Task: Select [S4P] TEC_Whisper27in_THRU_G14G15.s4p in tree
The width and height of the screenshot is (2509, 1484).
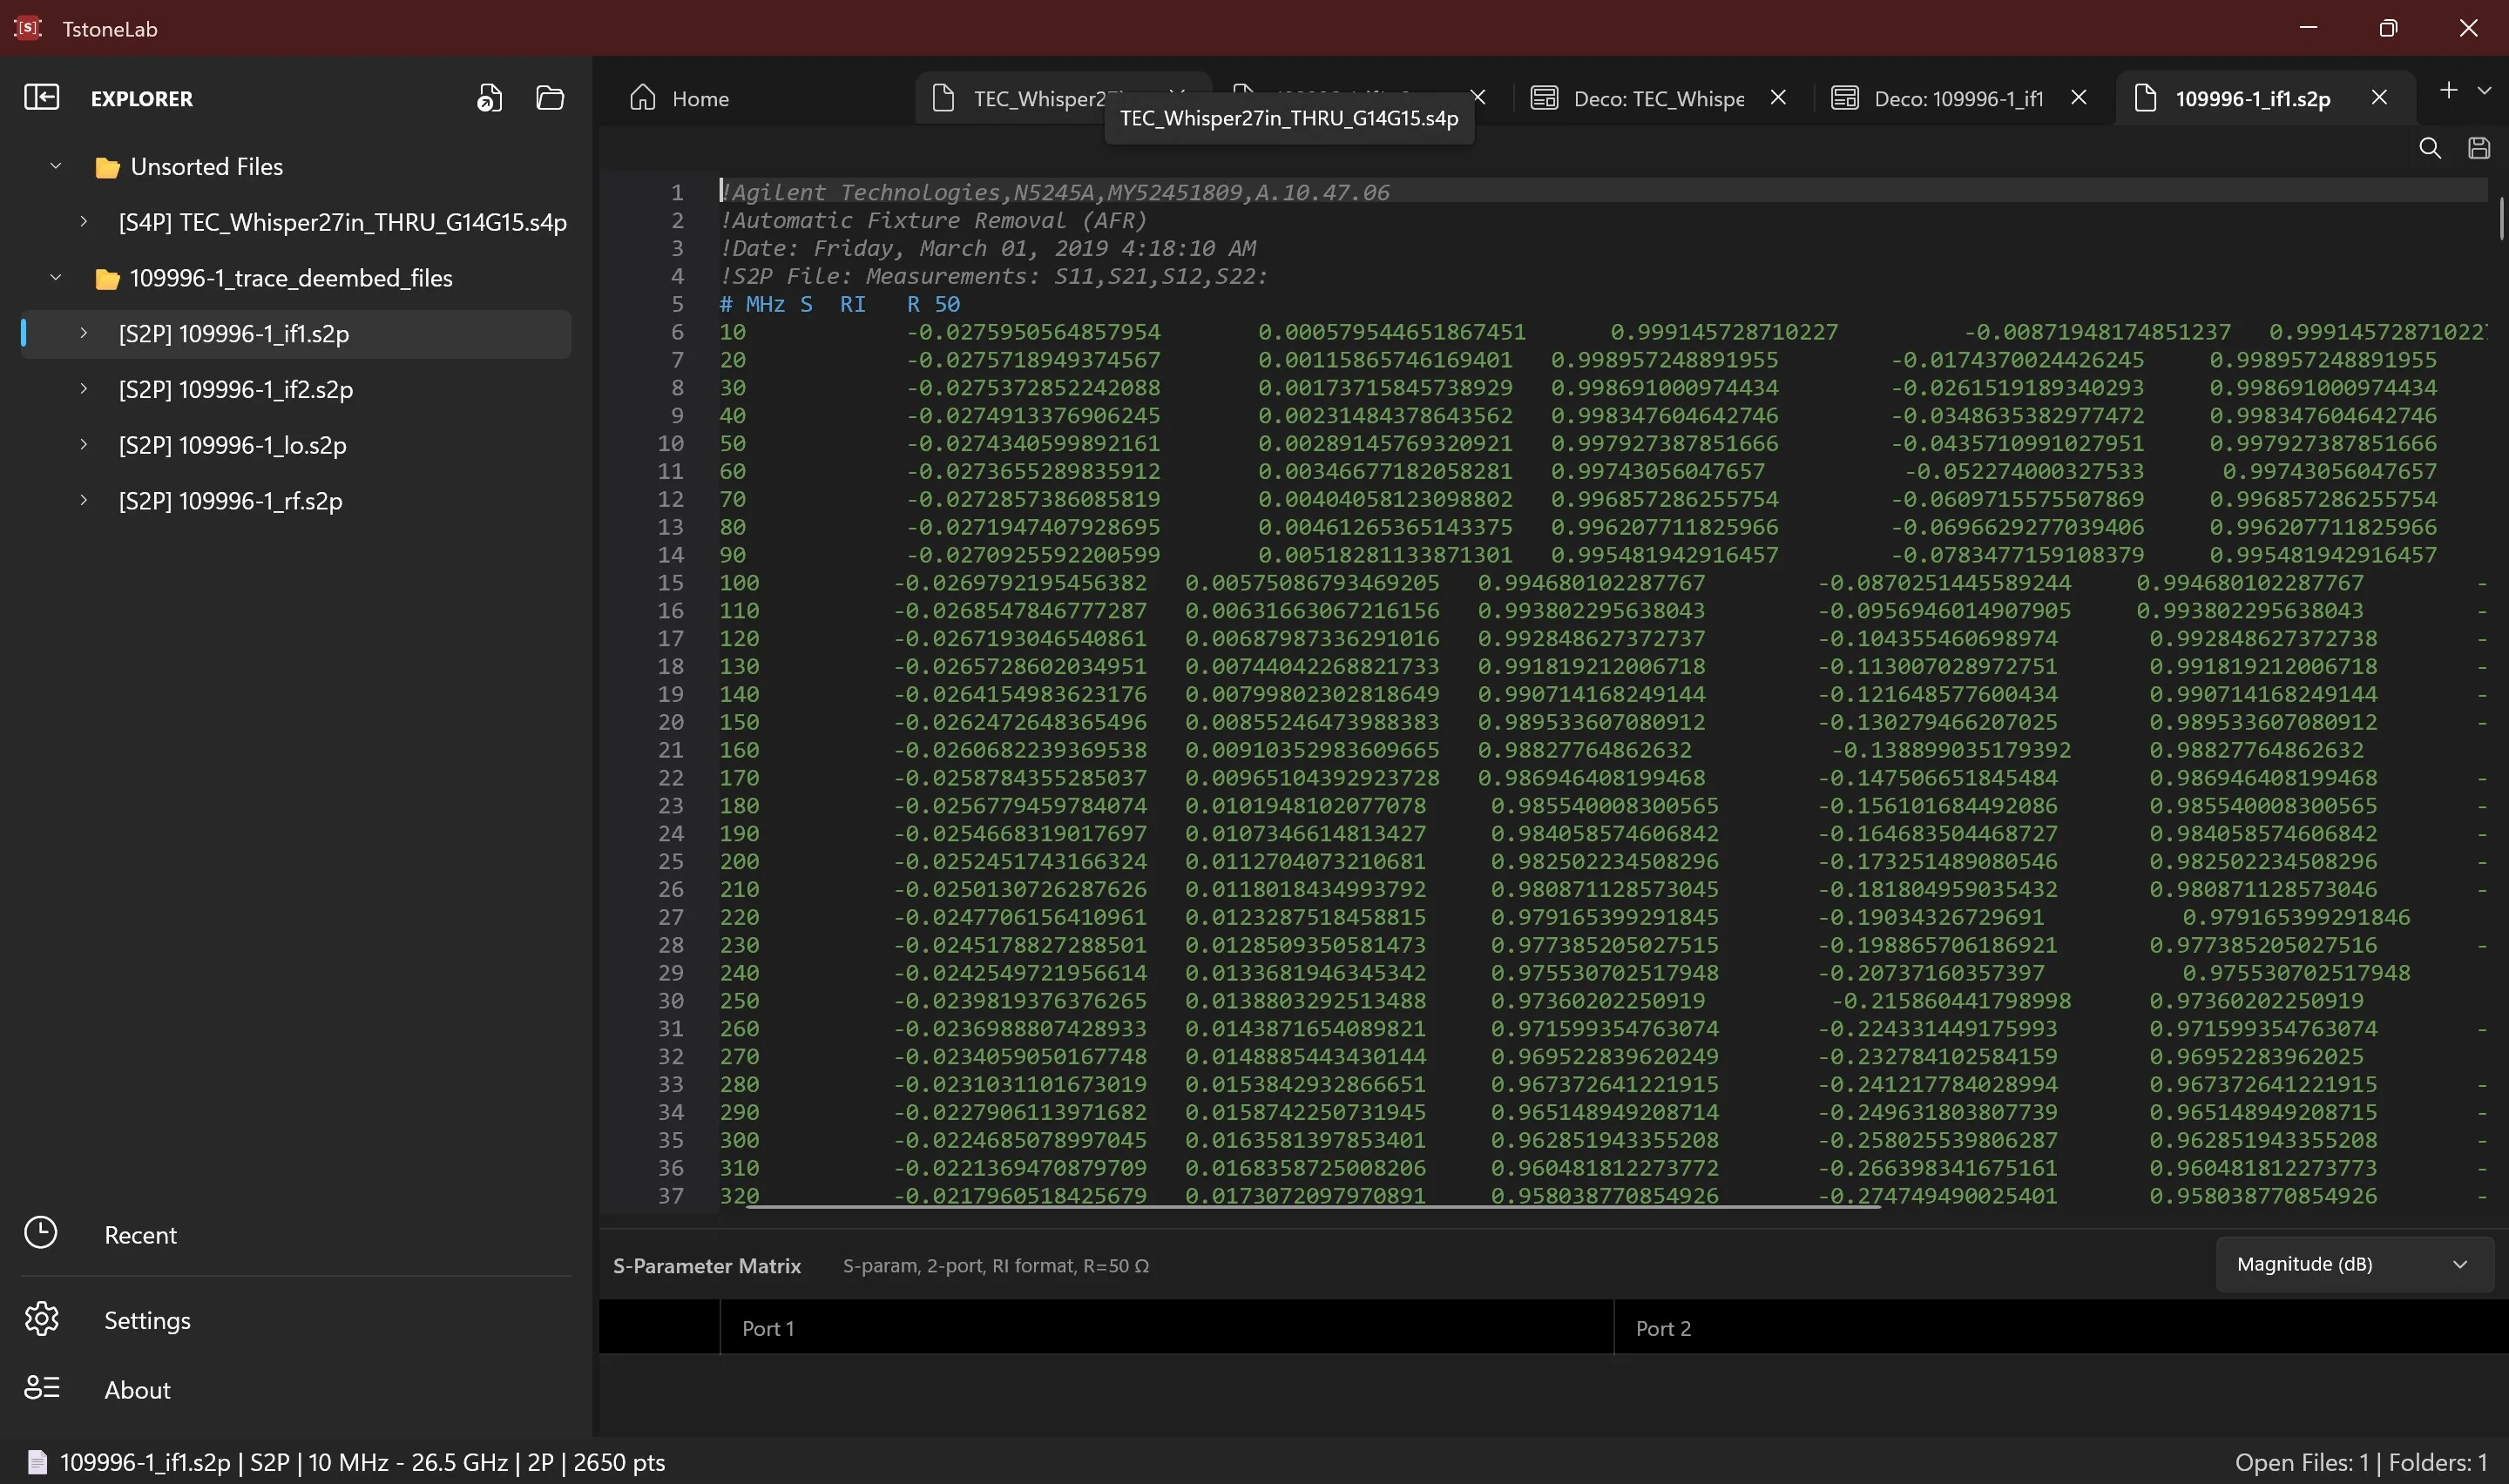Action: point(342,222)
